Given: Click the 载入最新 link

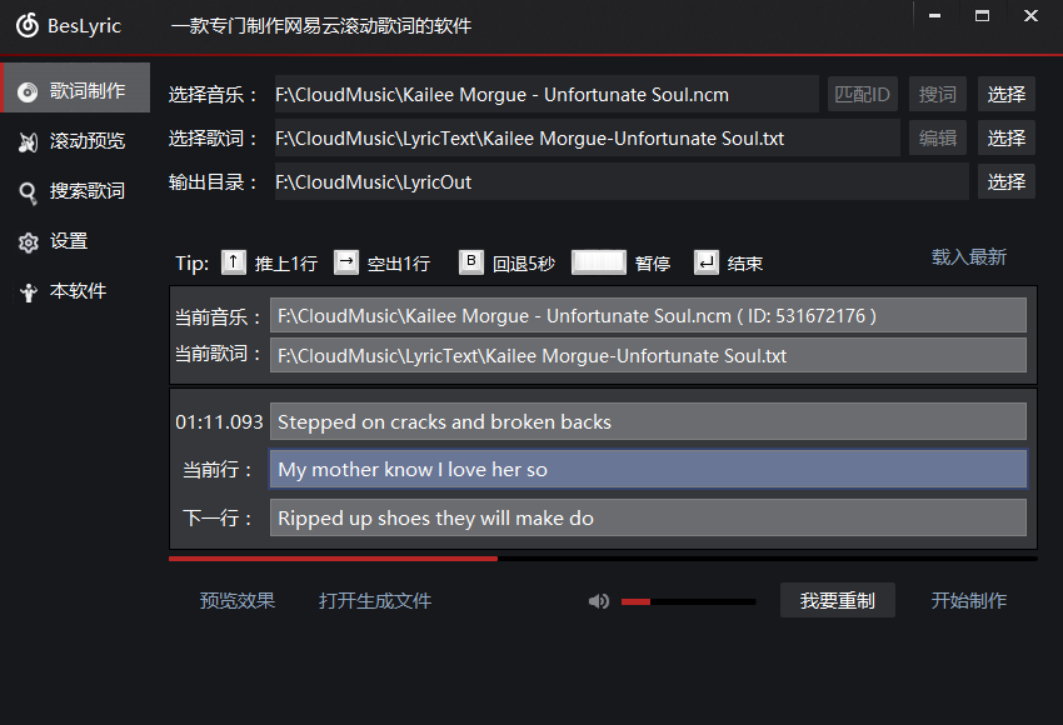Looking at the screenshot, I should coord(968,257).
